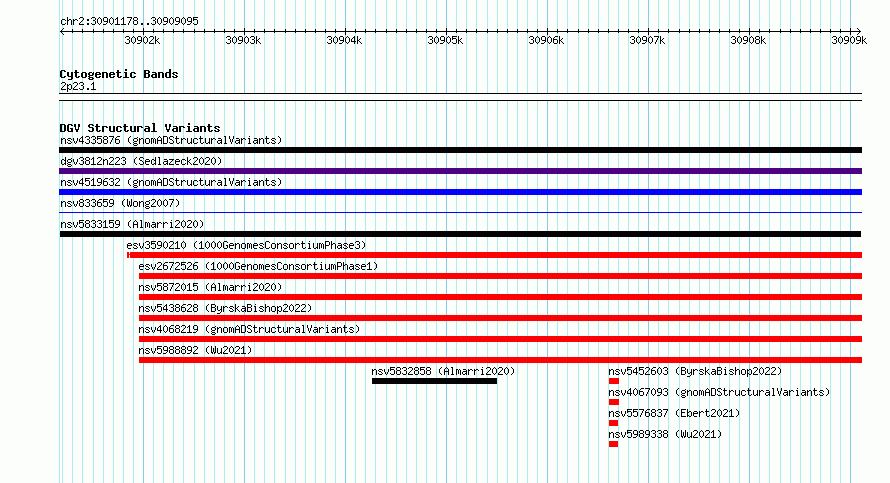Screen dimensions: 890x483
Task: Open dgv3812n223 (Sedlazeck2020) label
Action: pos(141,161)
